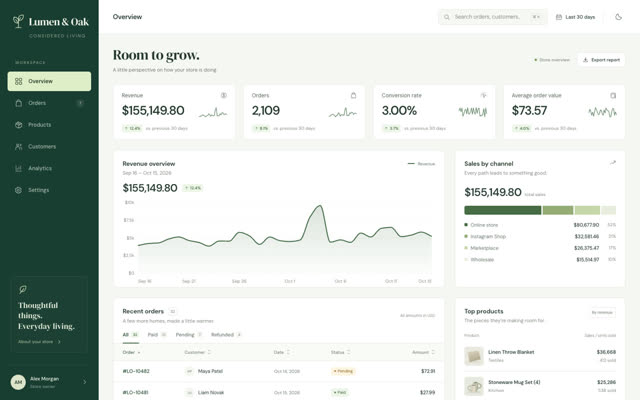
Task: Click the Marketplace segment of channel bar
Action: click(x=587, y=210)
